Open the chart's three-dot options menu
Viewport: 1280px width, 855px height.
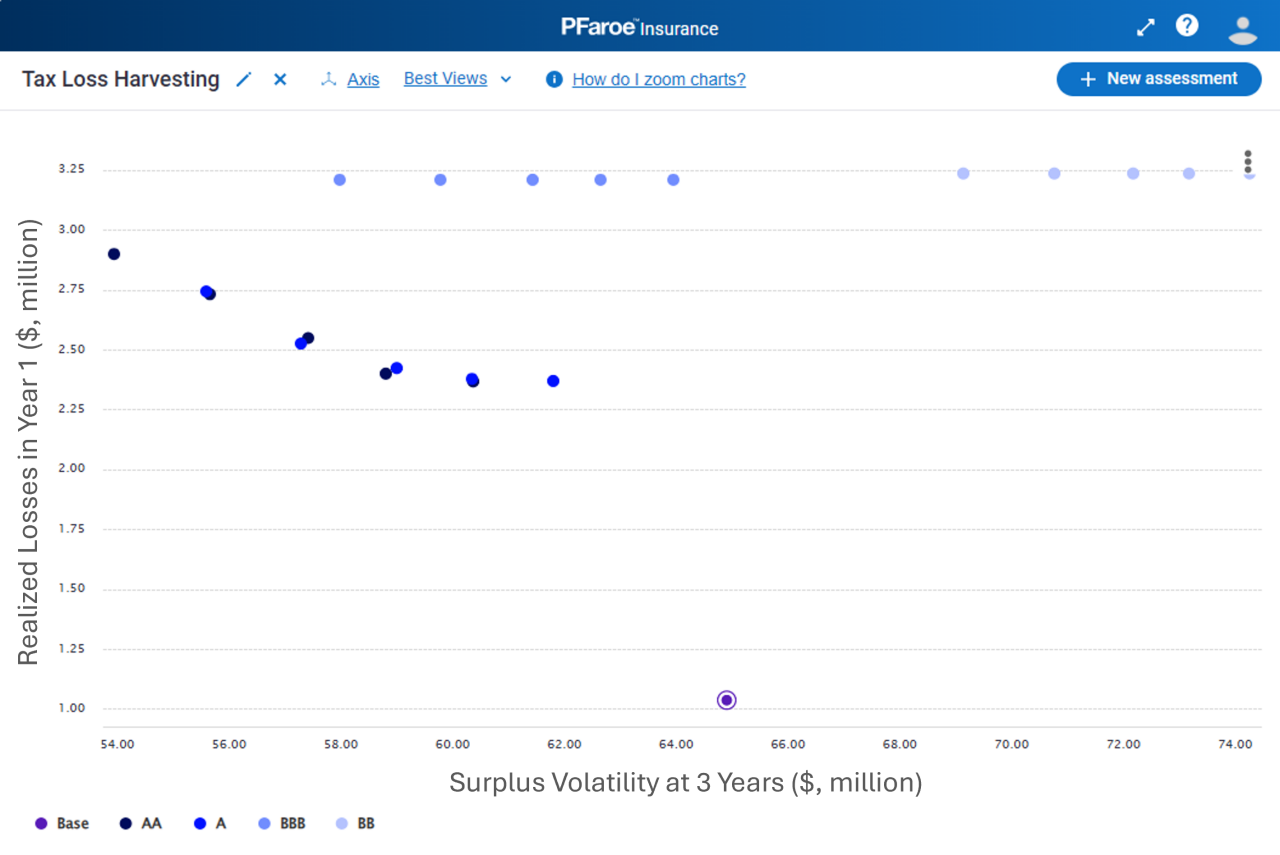[1248, 161]
